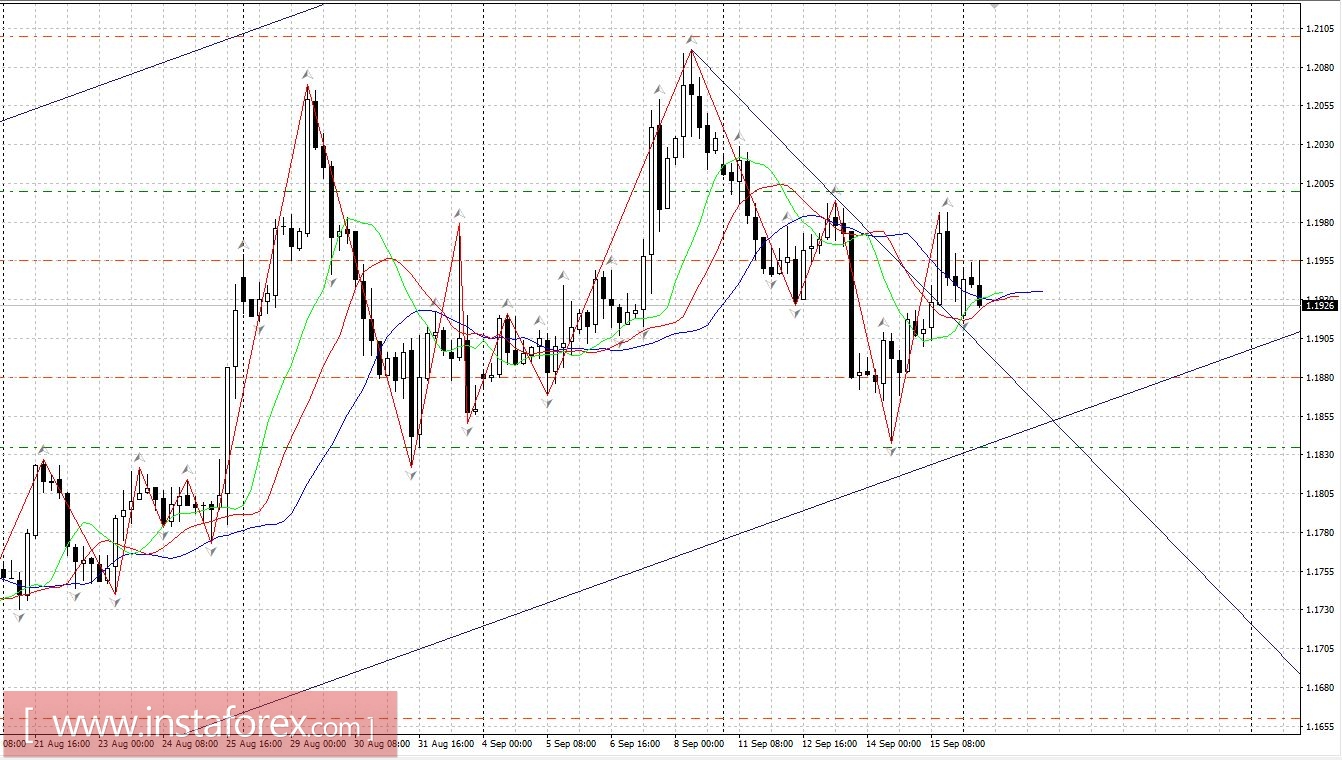Select the 1.2105 price axis label

pos(1321,29)
